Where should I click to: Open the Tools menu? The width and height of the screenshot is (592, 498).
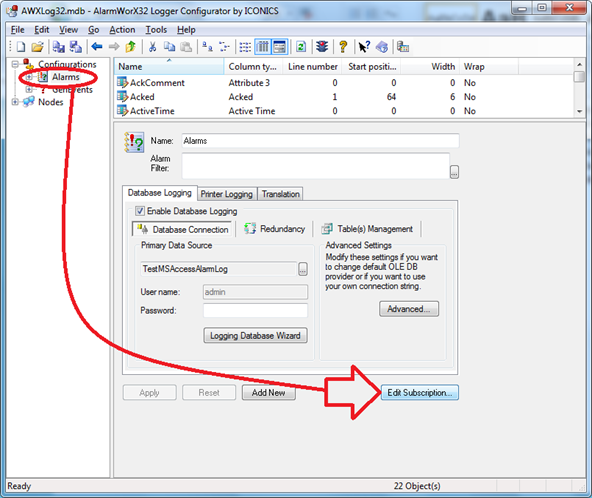[x=156, y=30]
